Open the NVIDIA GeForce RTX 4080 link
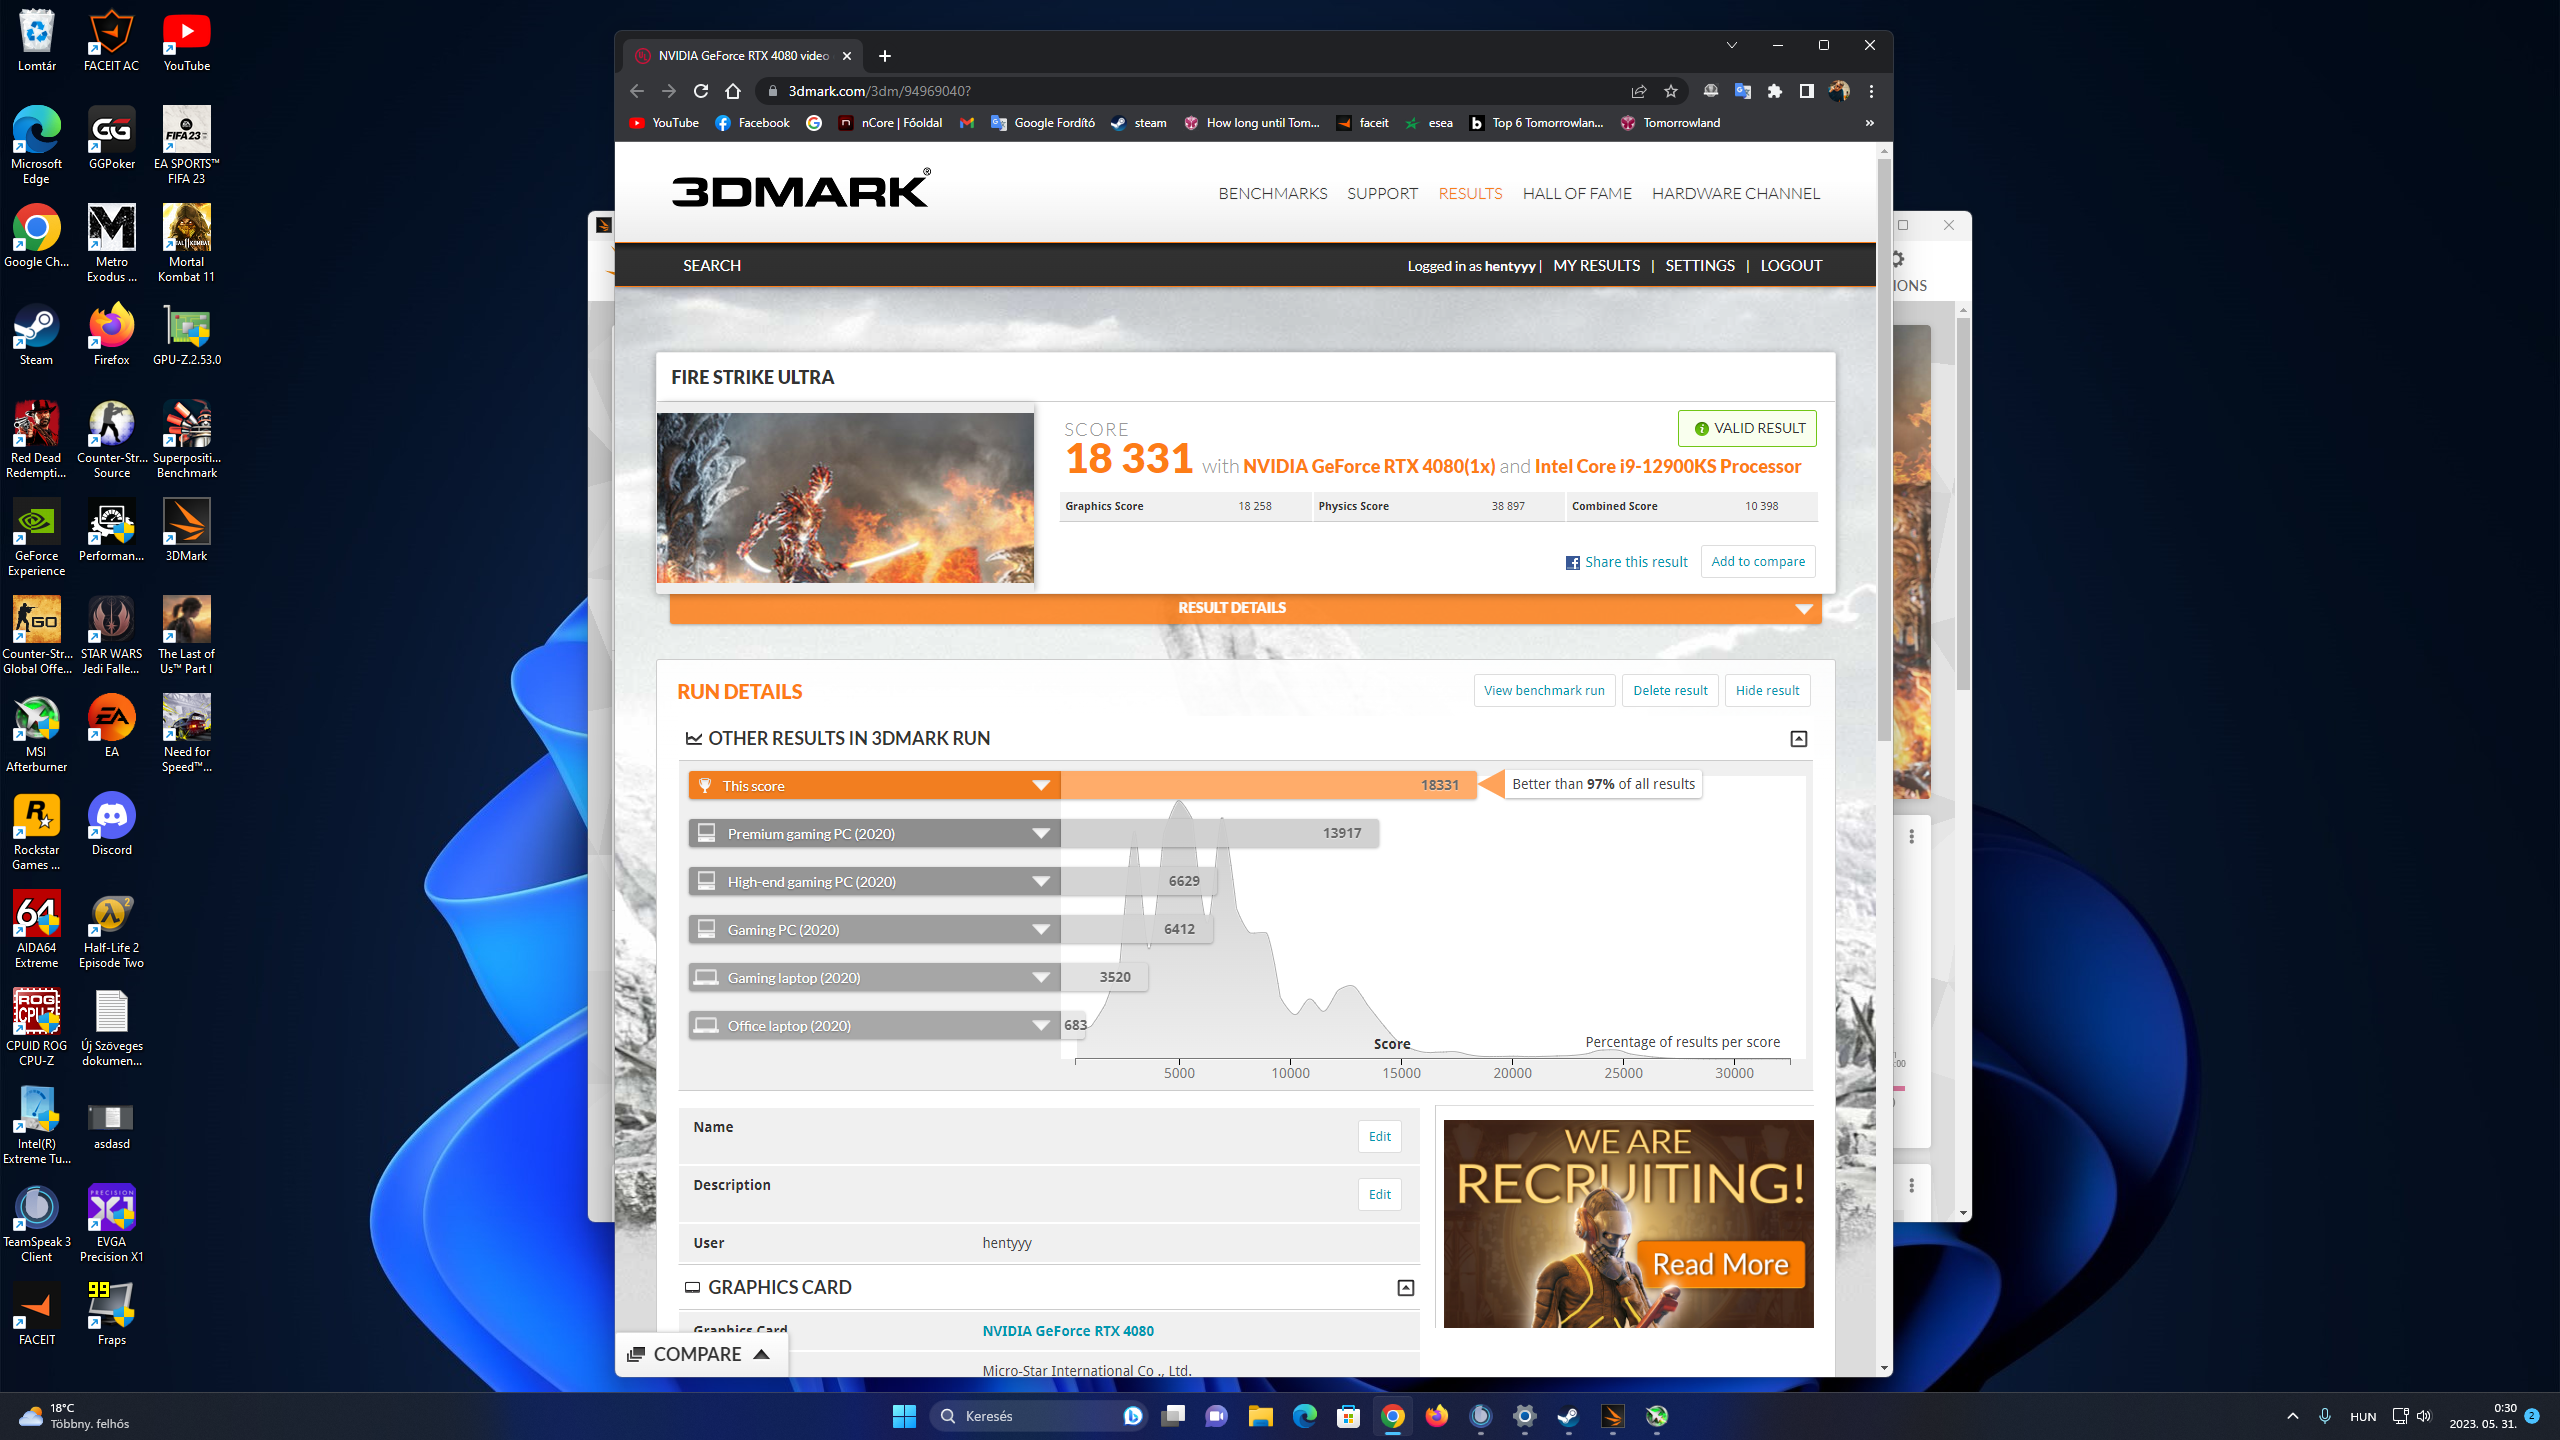 point(1067,1331)
